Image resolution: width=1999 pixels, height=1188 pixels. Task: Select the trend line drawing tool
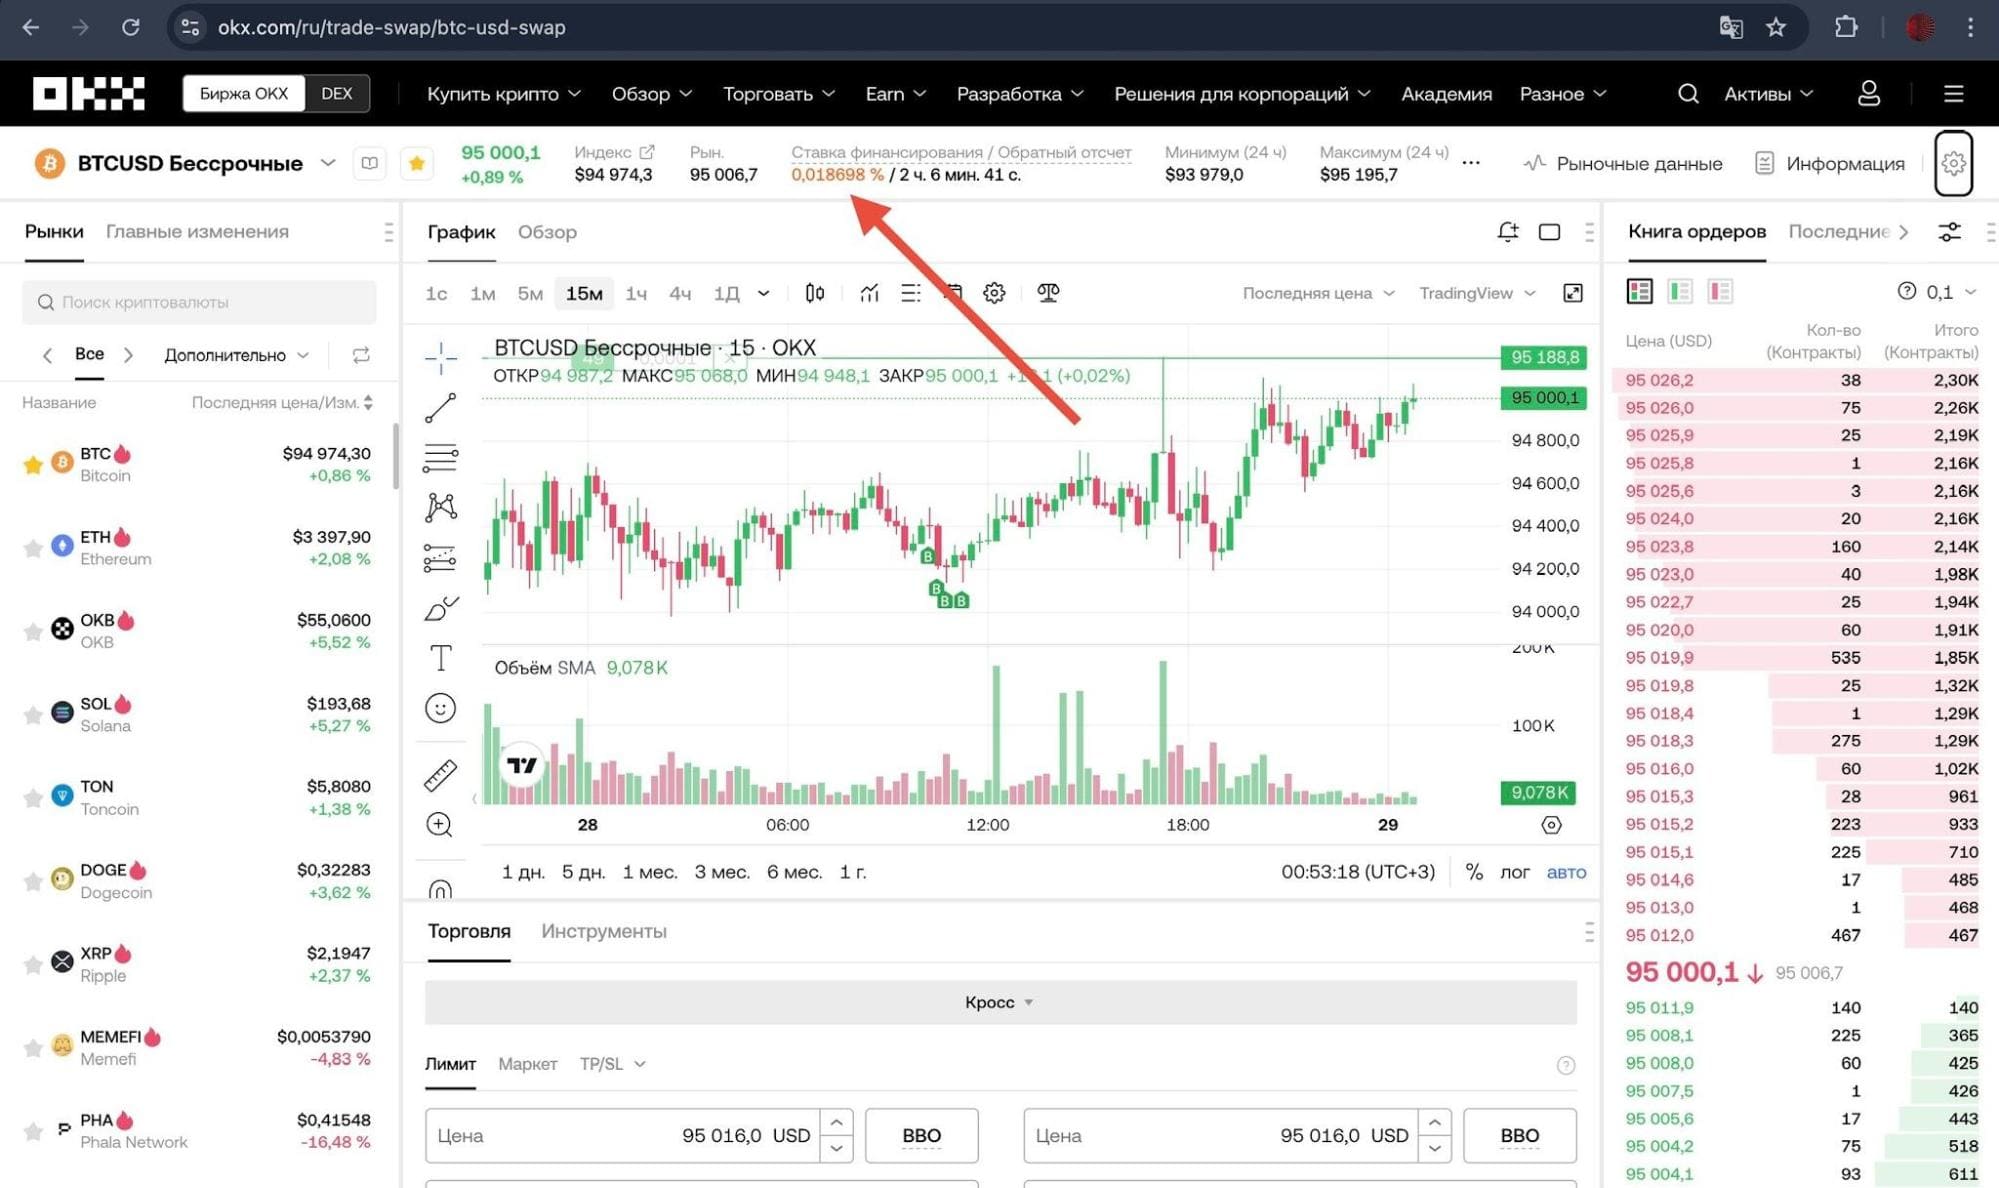tap(440, 407)
